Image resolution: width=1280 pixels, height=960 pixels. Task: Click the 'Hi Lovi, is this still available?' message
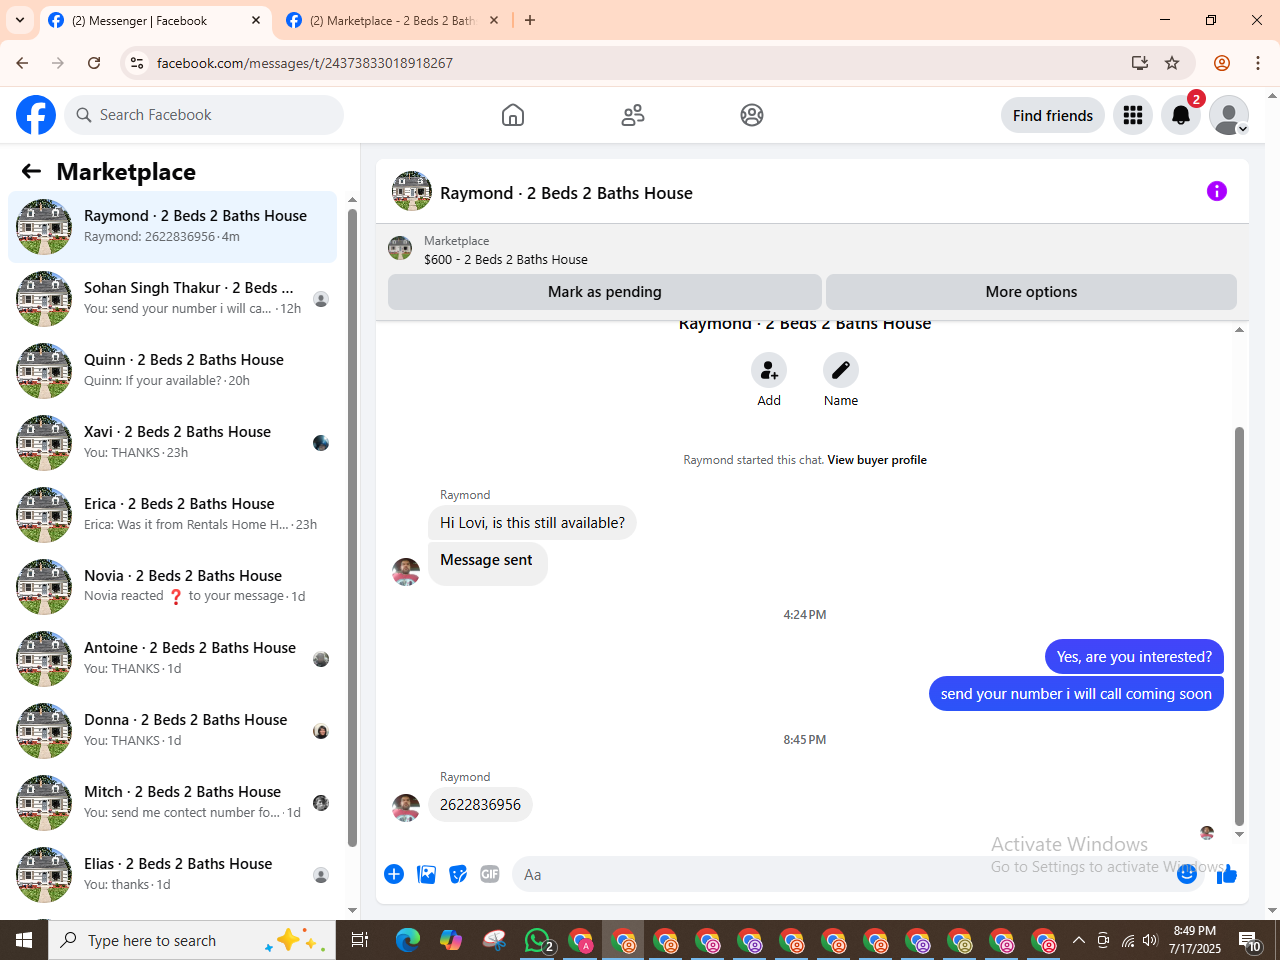click(532, 523)
